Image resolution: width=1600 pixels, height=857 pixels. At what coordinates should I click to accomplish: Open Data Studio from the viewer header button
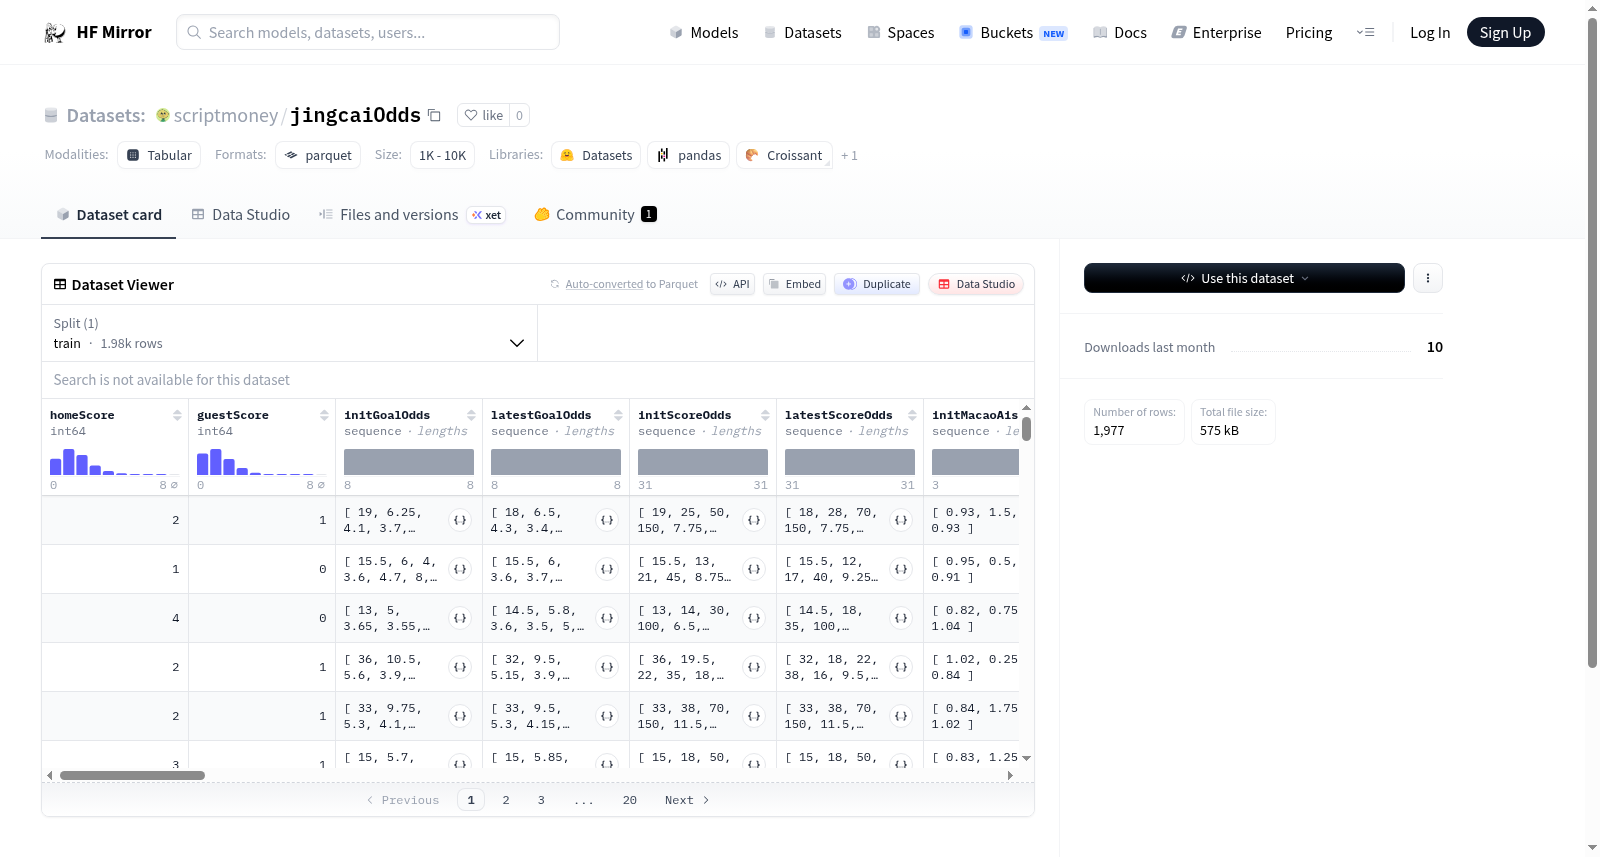point(976,284)
